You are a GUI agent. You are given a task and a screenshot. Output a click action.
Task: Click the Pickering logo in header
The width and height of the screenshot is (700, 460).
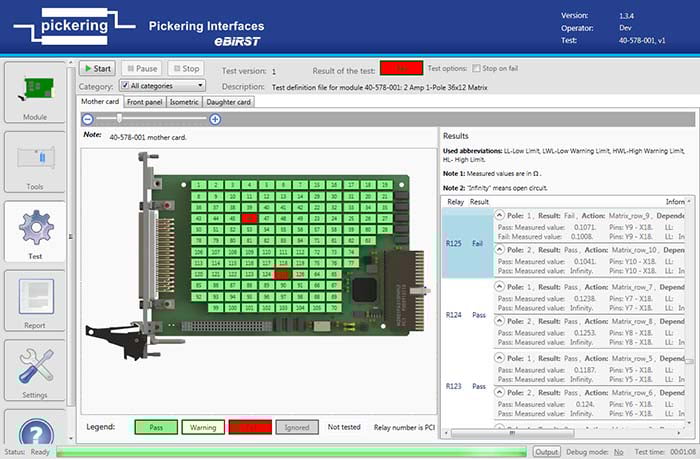click(x=74, y=27)
